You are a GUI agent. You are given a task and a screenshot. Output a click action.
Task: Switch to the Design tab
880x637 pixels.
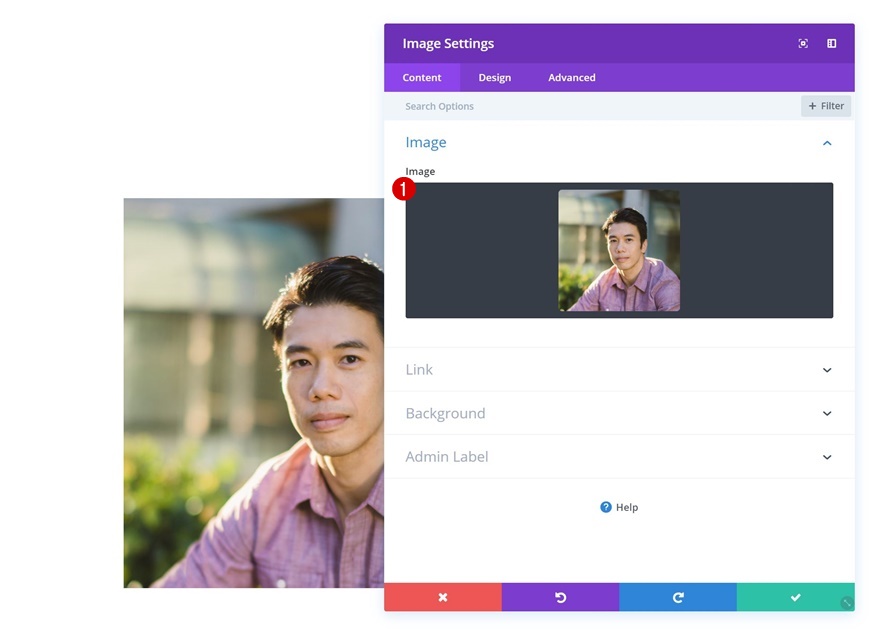click(494, 78)
